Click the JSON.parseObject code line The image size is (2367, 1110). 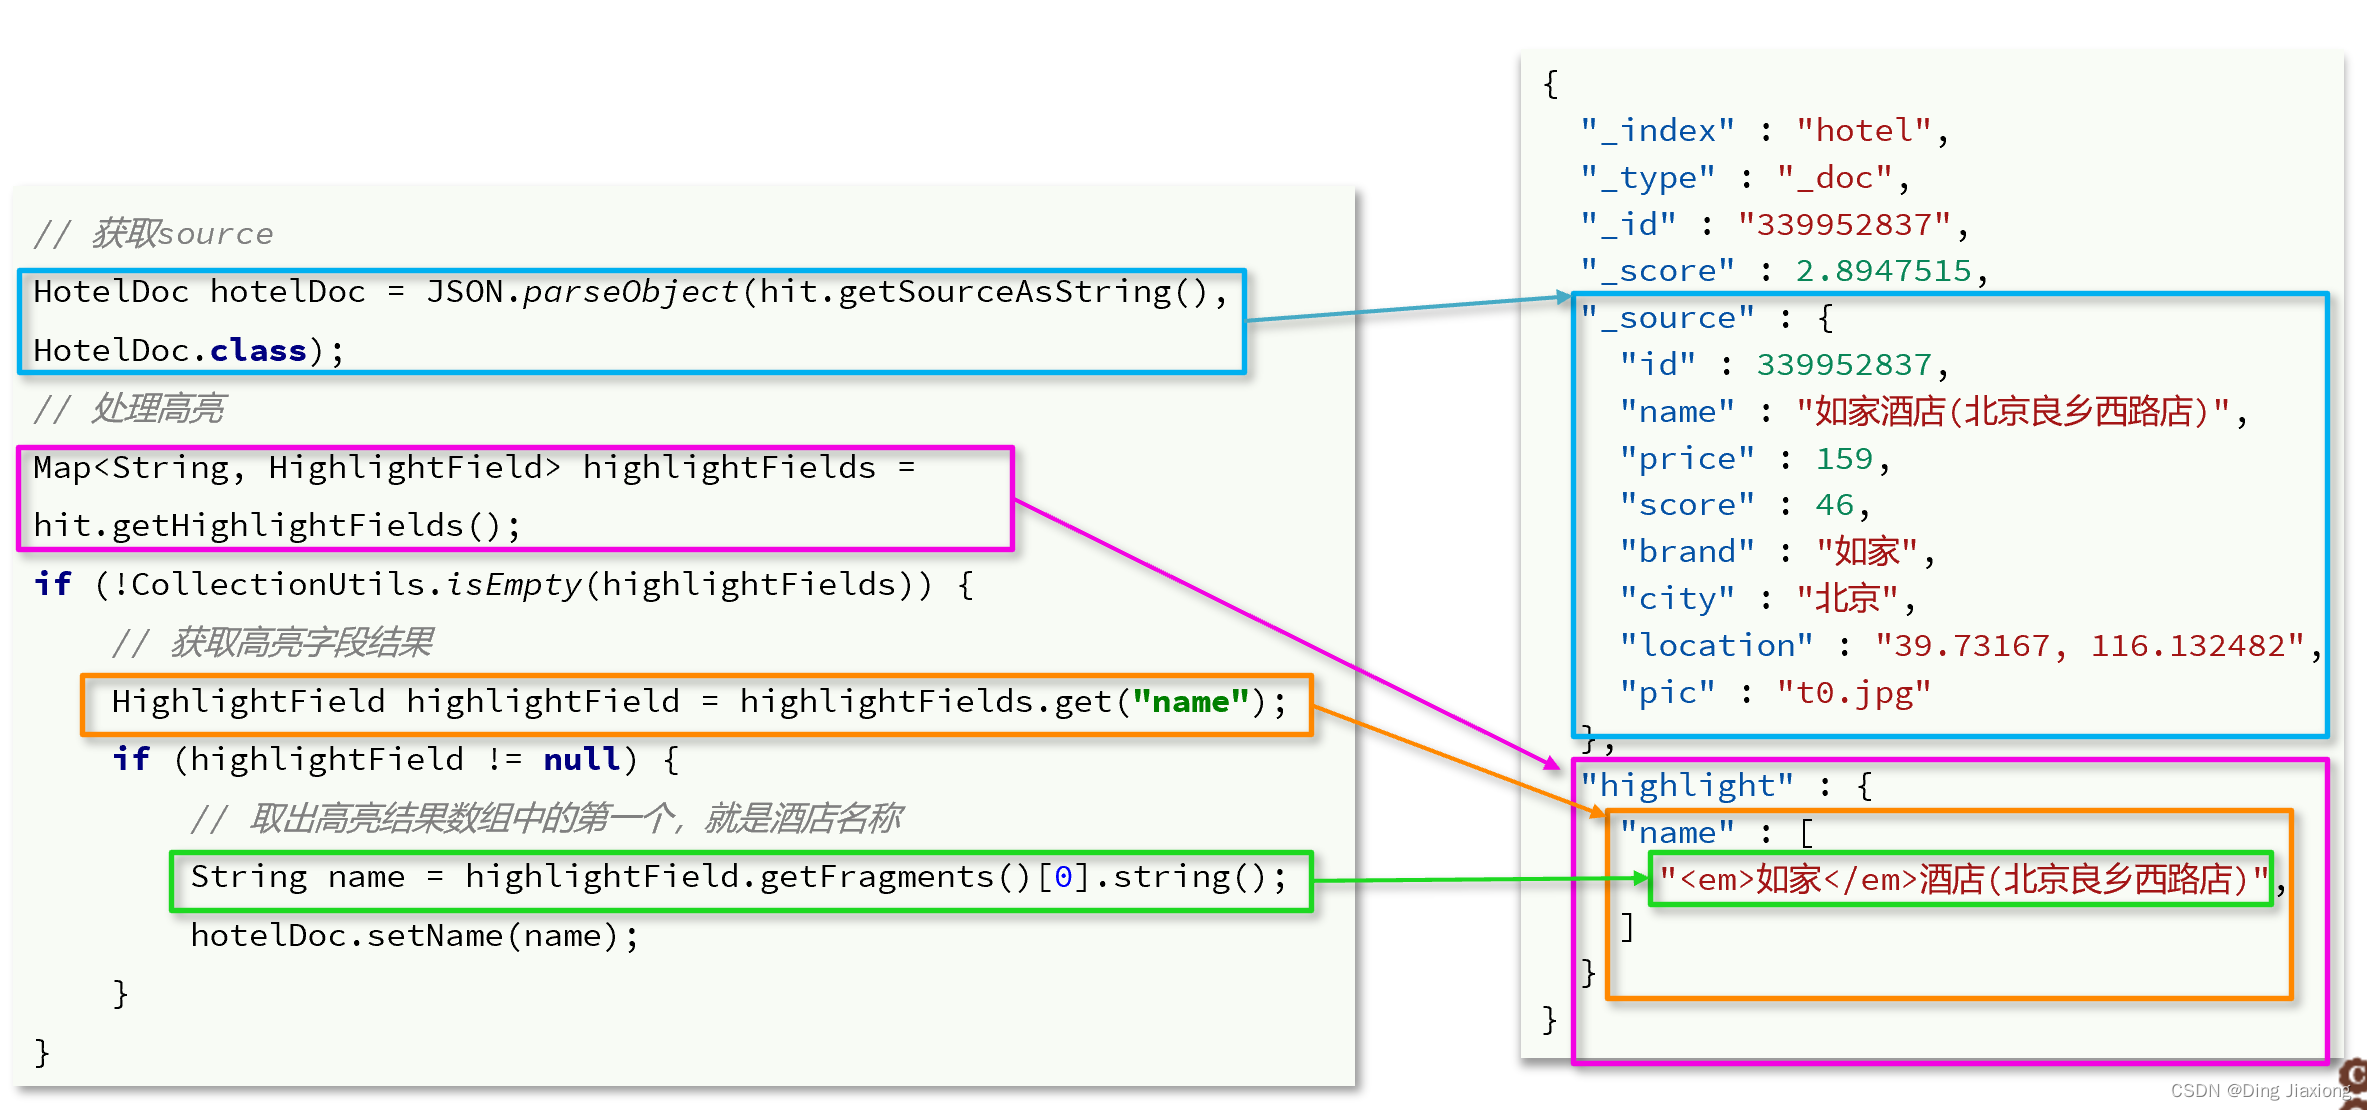pyautogui.click(x=630, y=292)
